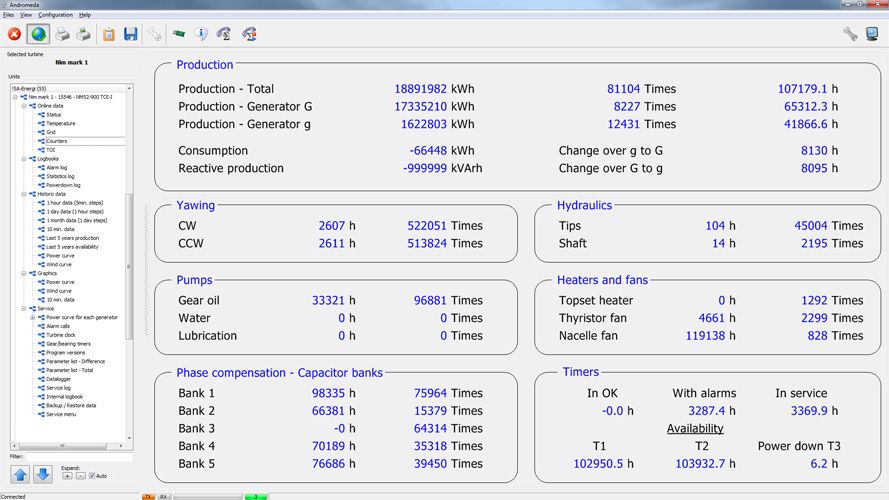Collapse the Online data tree node

point(24,106)
